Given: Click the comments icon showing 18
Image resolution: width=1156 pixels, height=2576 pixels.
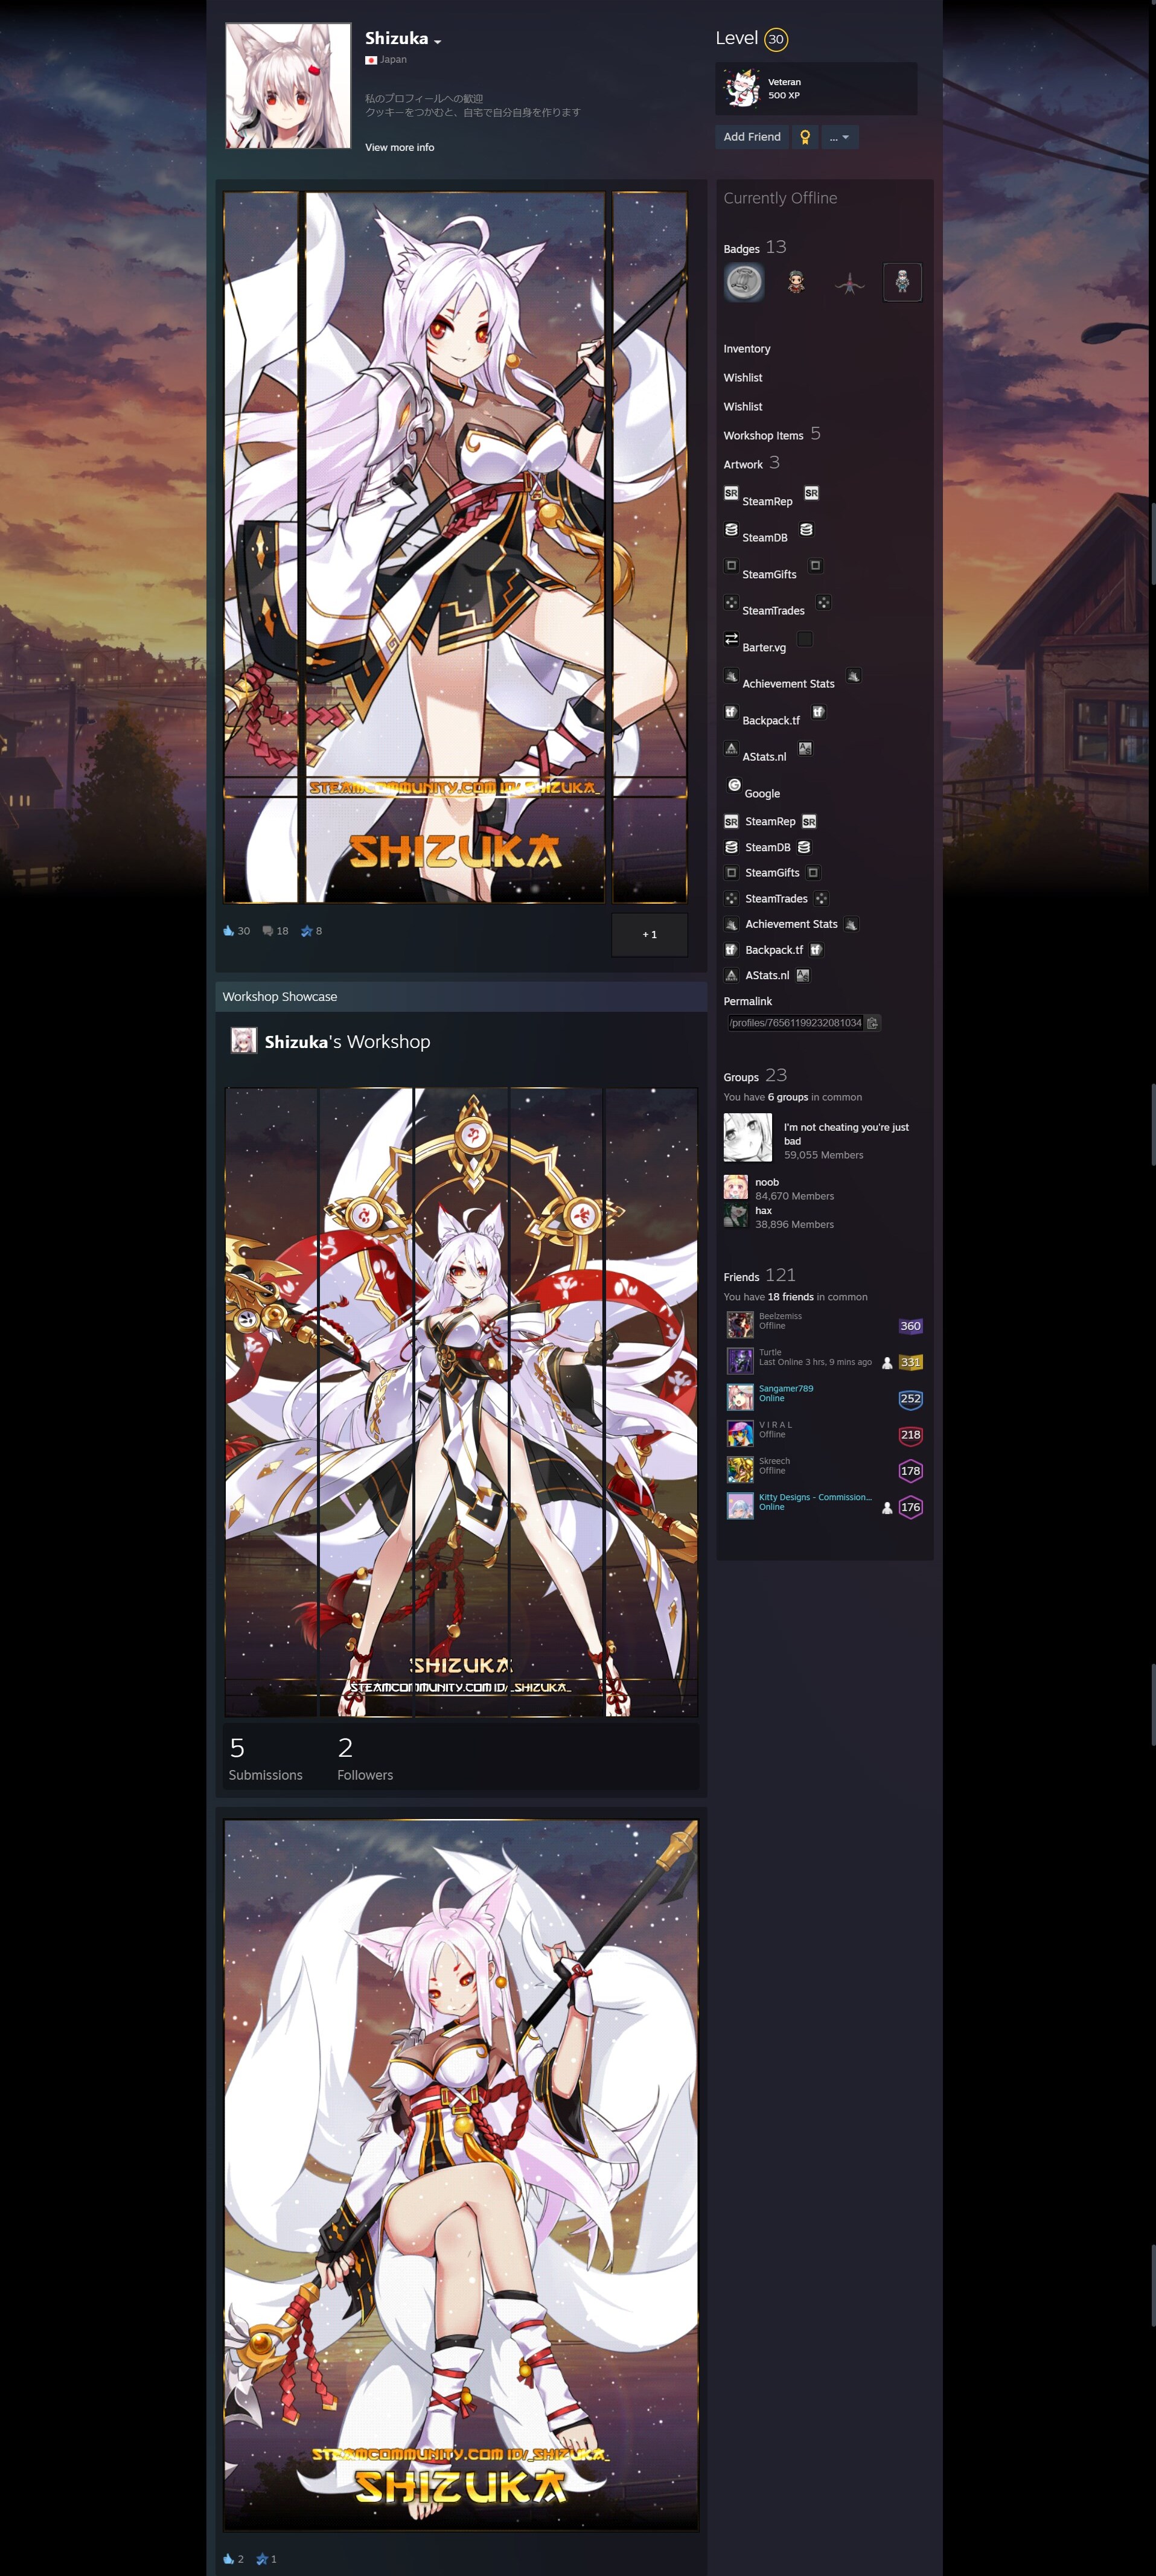Looking at the screenshot, I should point(268,931).
